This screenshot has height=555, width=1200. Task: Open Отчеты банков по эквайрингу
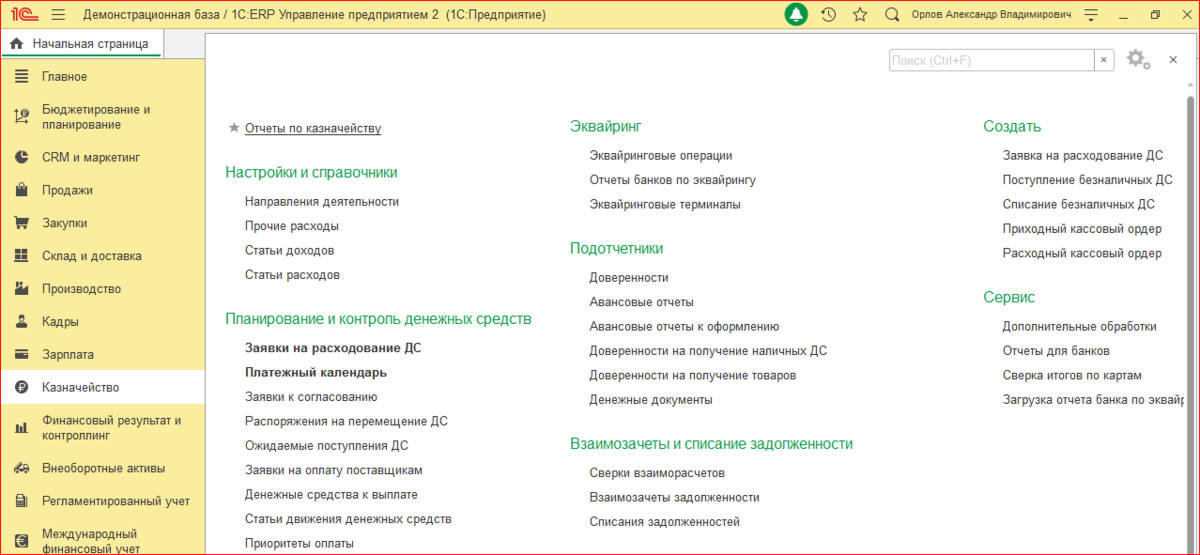tap(673, 180)
